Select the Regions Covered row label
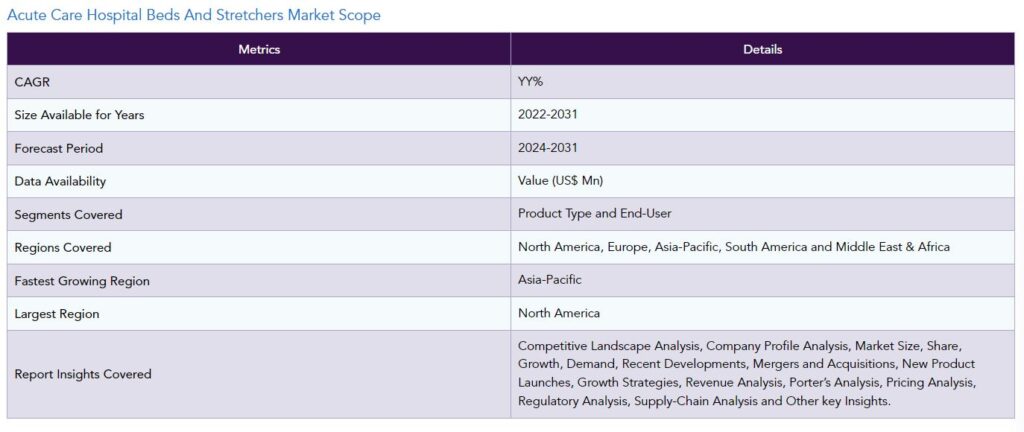Screen dimensions: 1024x432 [x=63, y=247]
